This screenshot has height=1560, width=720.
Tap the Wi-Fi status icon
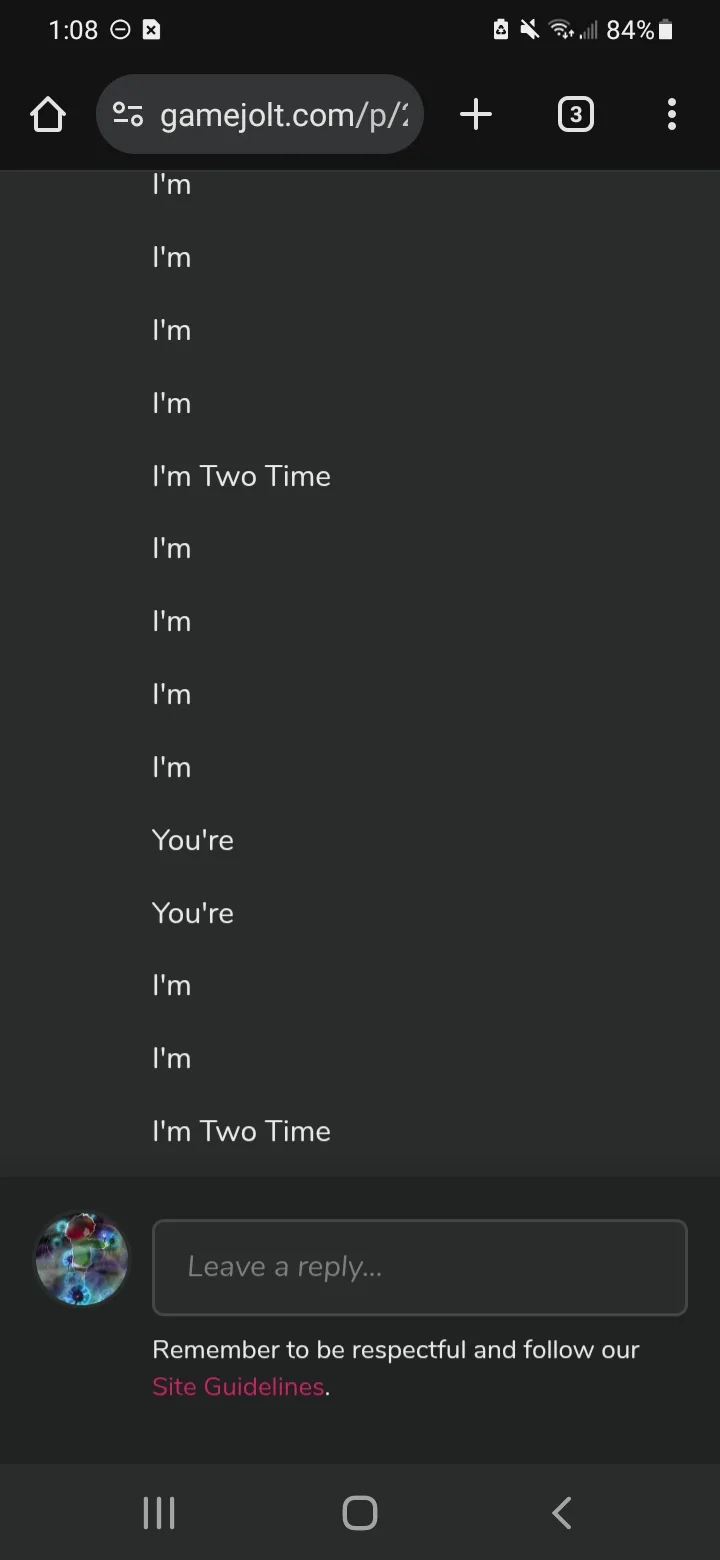[x=561, y=31]
